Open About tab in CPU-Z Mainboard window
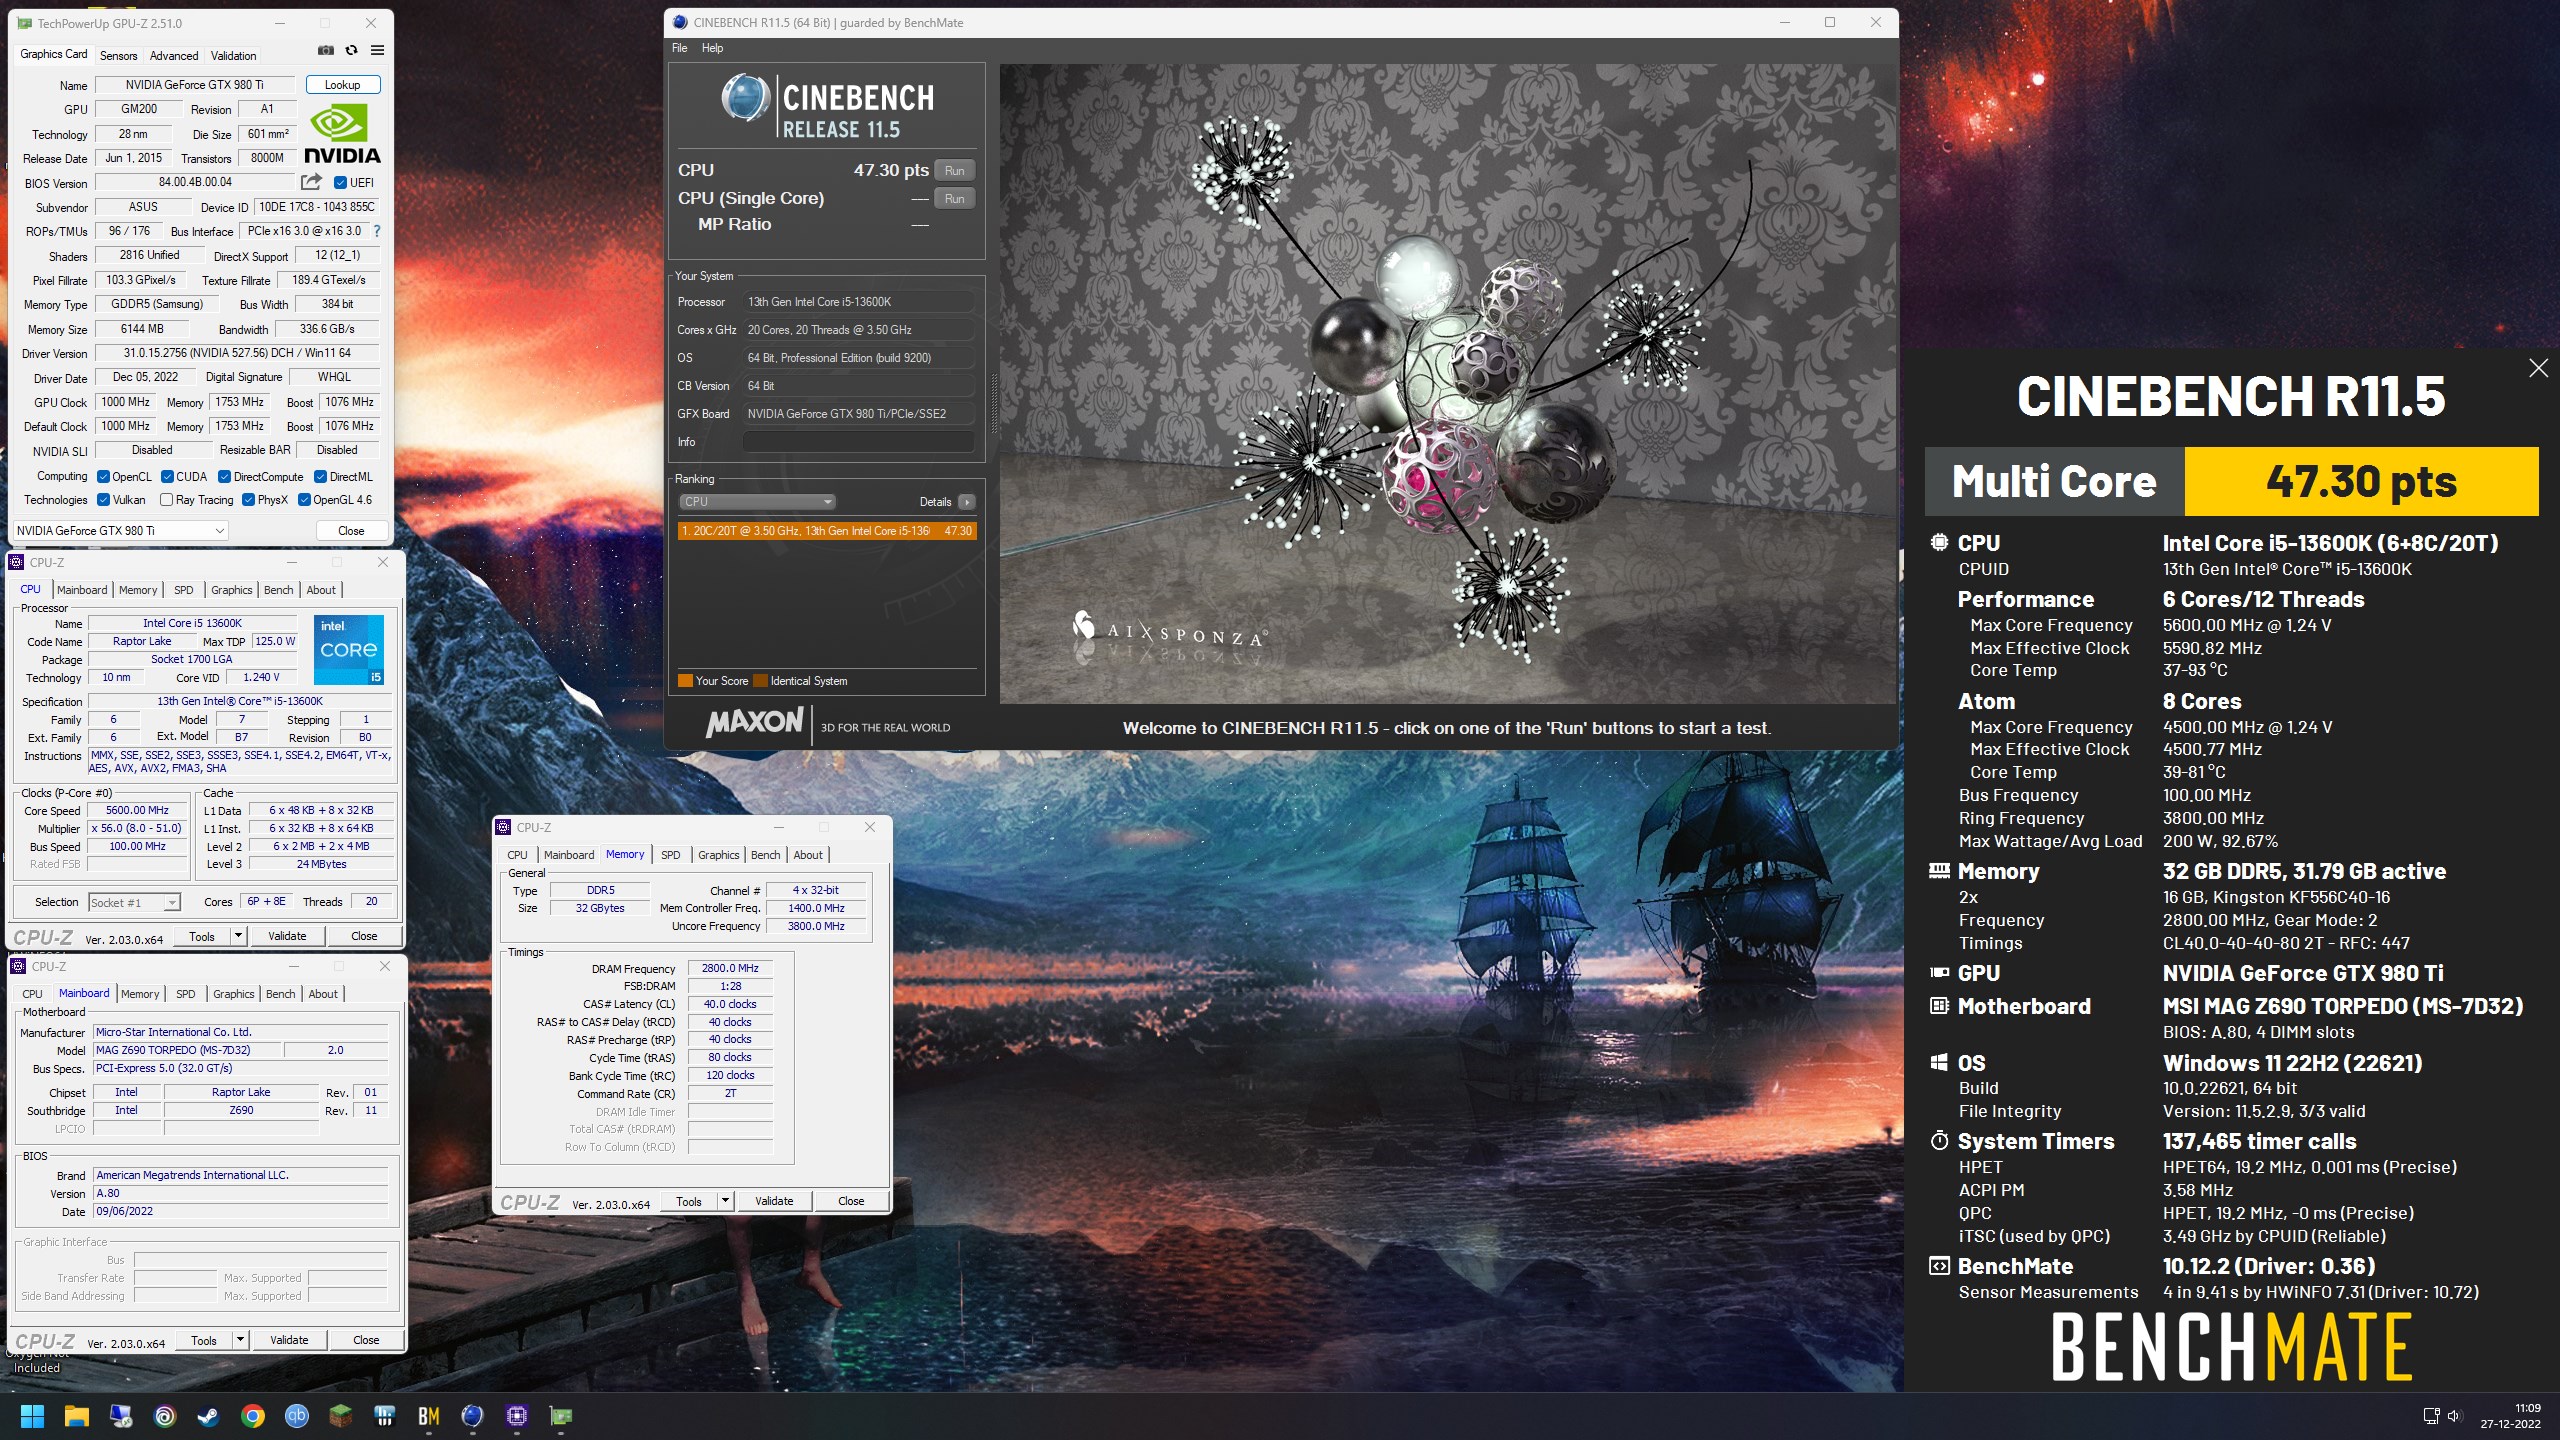Image resolution: width=2560 pixels, height=1440 pixels. pyautogui.click(x=322, y=994)
